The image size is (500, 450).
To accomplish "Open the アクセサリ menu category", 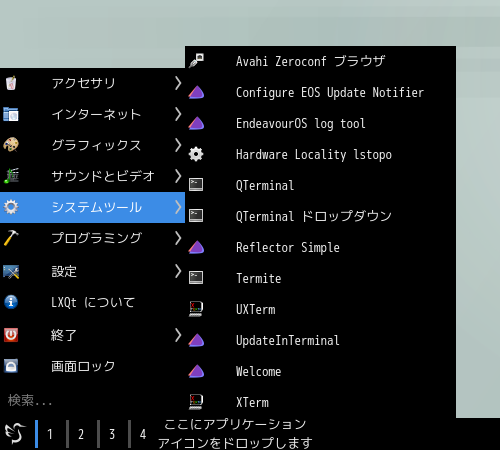I will coord(92,83).
